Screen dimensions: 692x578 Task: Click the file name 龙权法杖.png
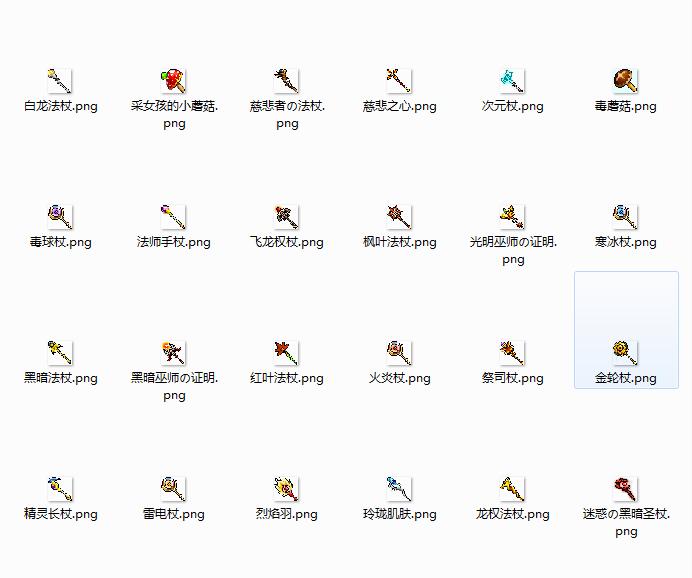512,514
